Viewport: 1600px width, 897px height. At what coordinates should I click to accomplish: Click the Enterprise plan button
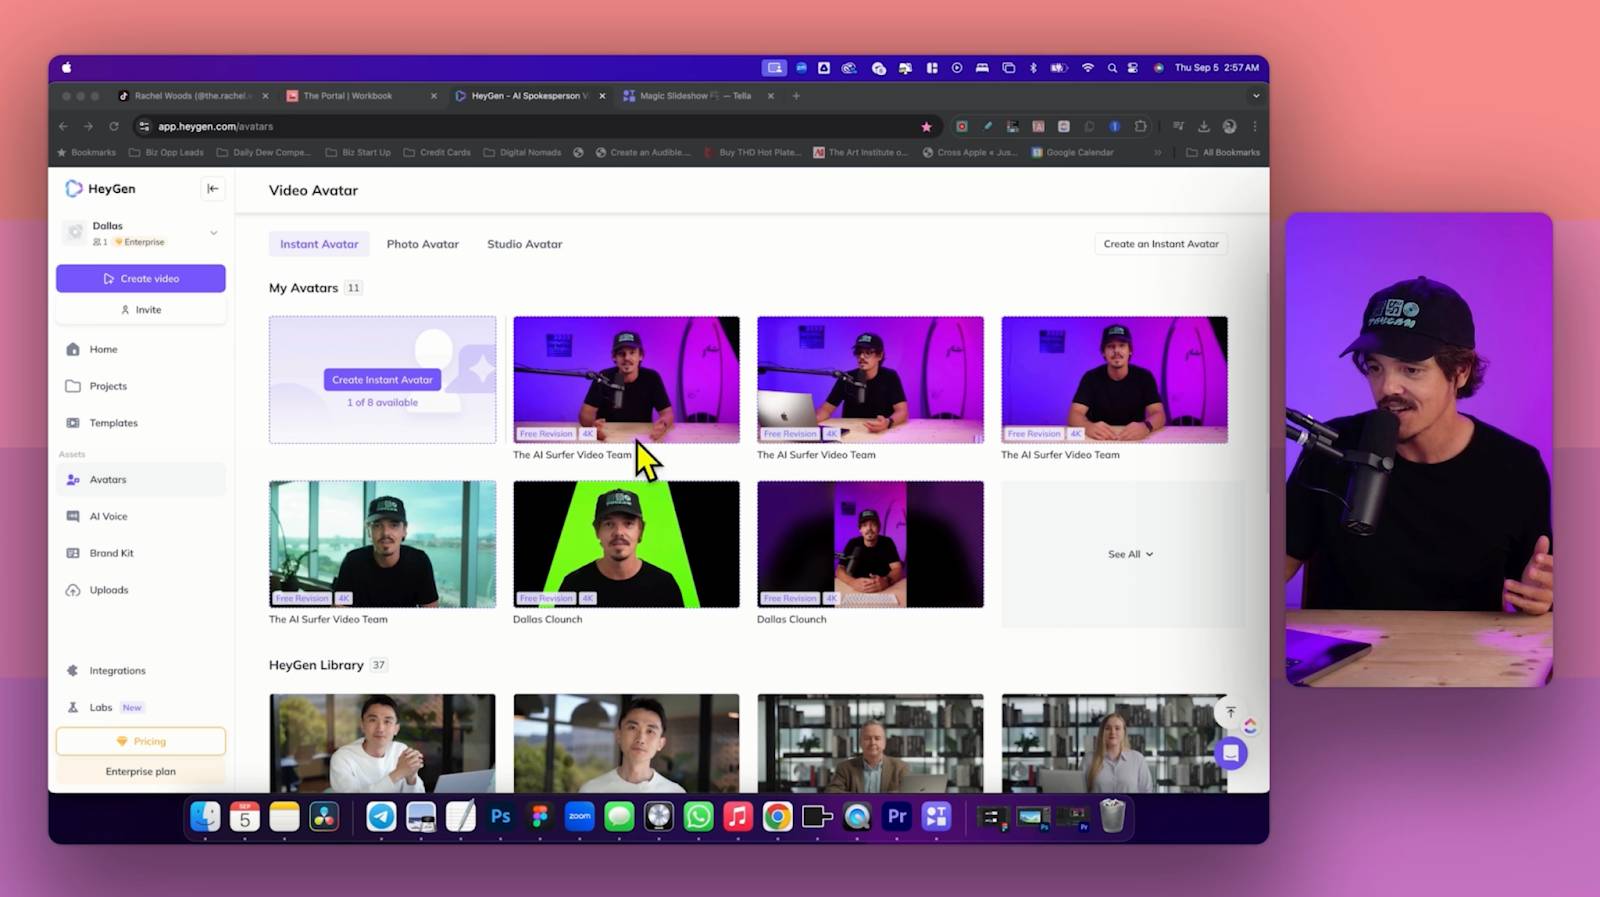pos(141,771)
